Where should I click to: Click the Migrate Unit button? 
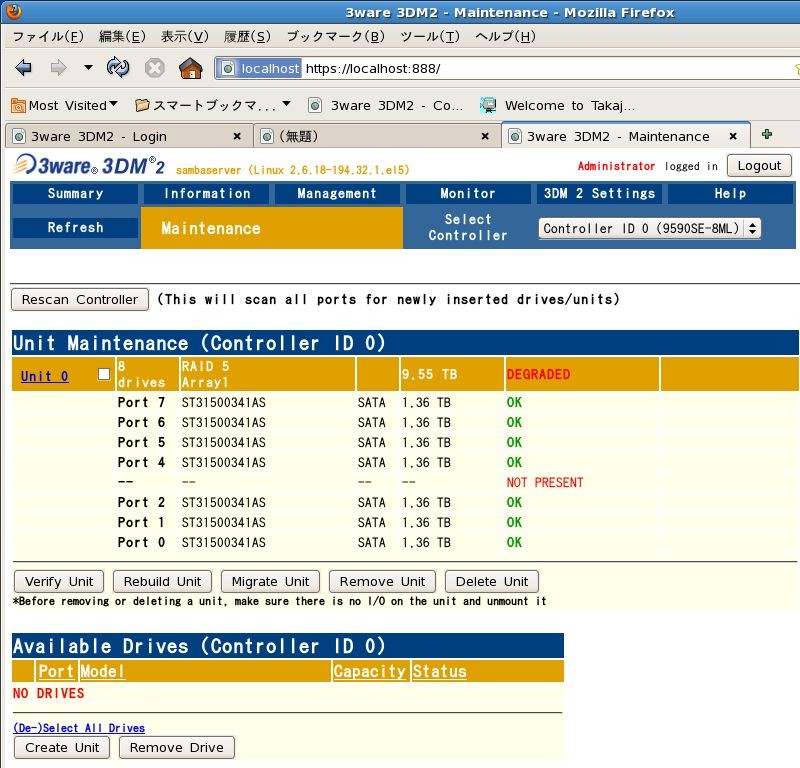270,582
